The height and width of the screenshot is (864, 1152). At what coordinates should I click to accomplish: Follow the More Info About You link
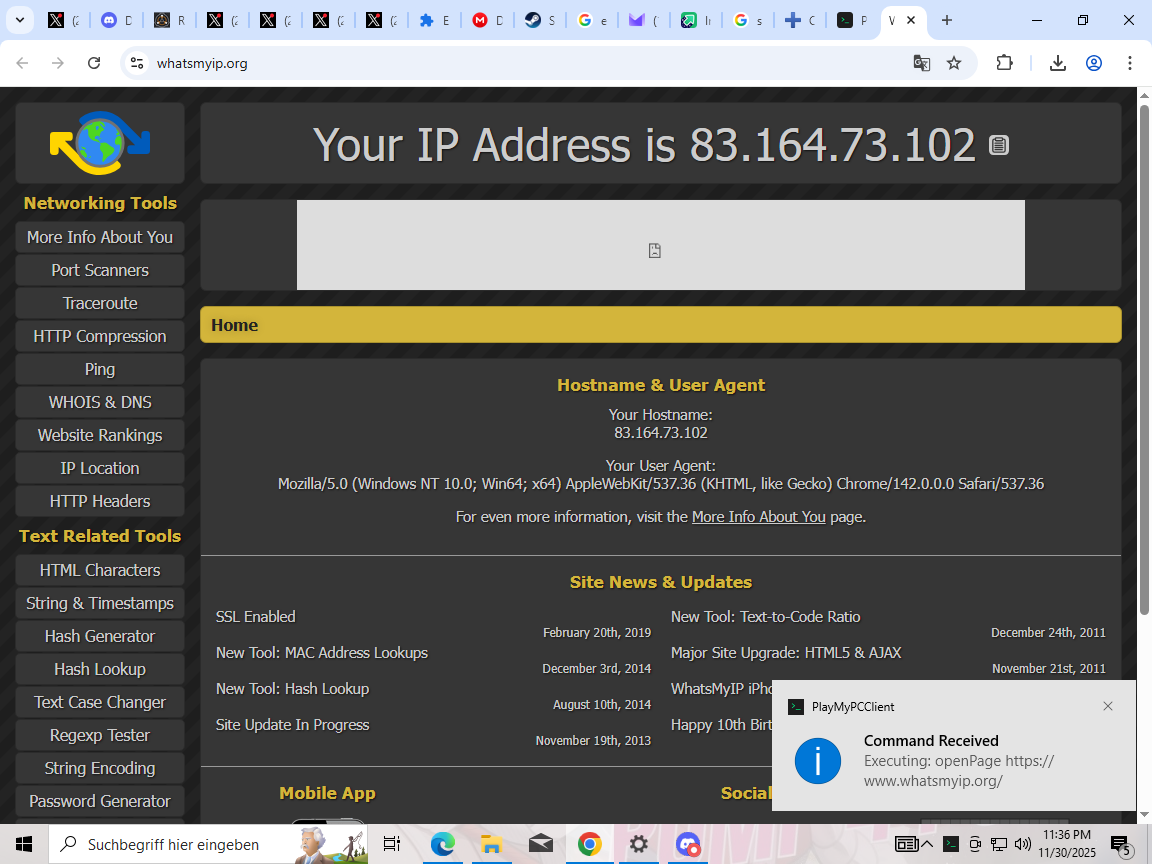click(758, 517)
